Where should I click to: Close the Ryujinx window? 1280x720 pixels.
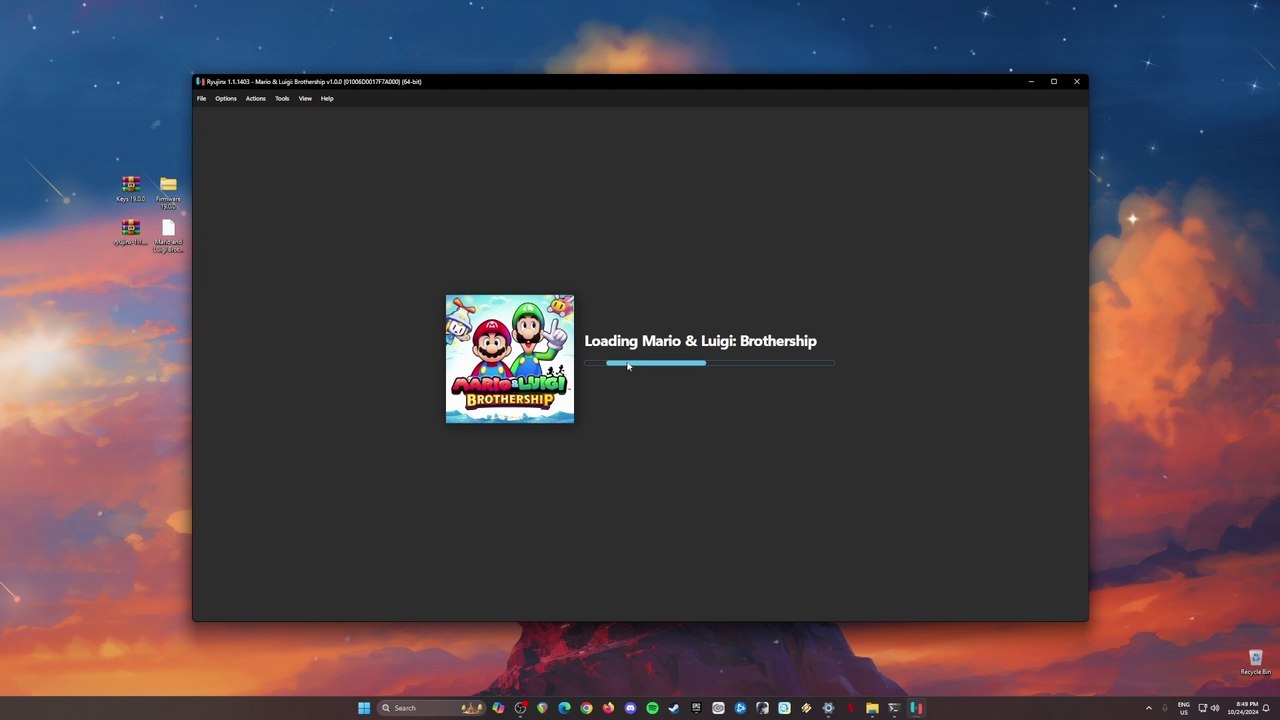[x=1077, y=82]
